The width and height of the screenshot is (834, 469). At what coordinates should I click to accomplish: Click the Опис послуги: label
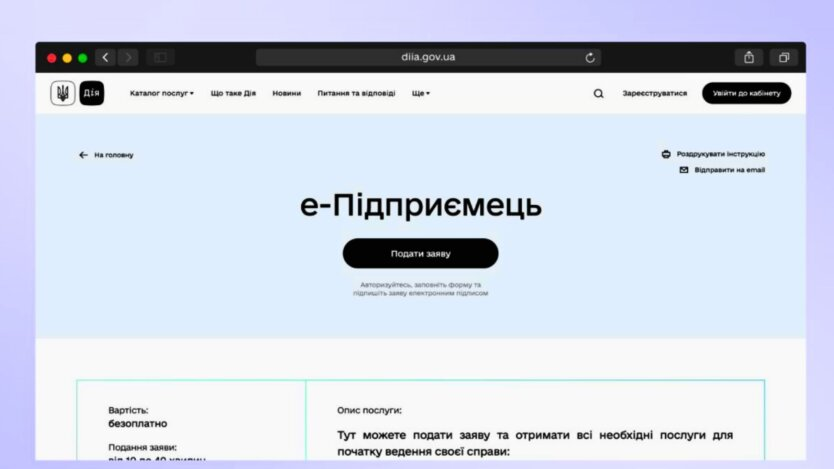pos(369,411)
